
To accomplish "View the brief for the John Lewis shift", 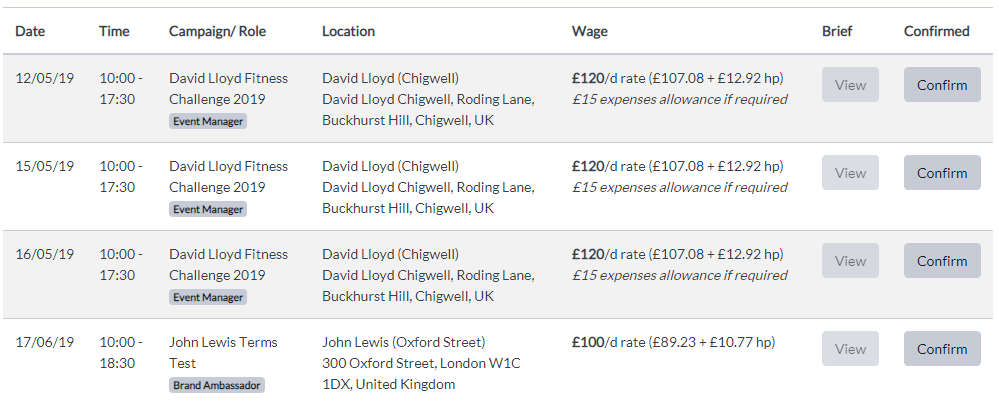I will pos(850,348).
